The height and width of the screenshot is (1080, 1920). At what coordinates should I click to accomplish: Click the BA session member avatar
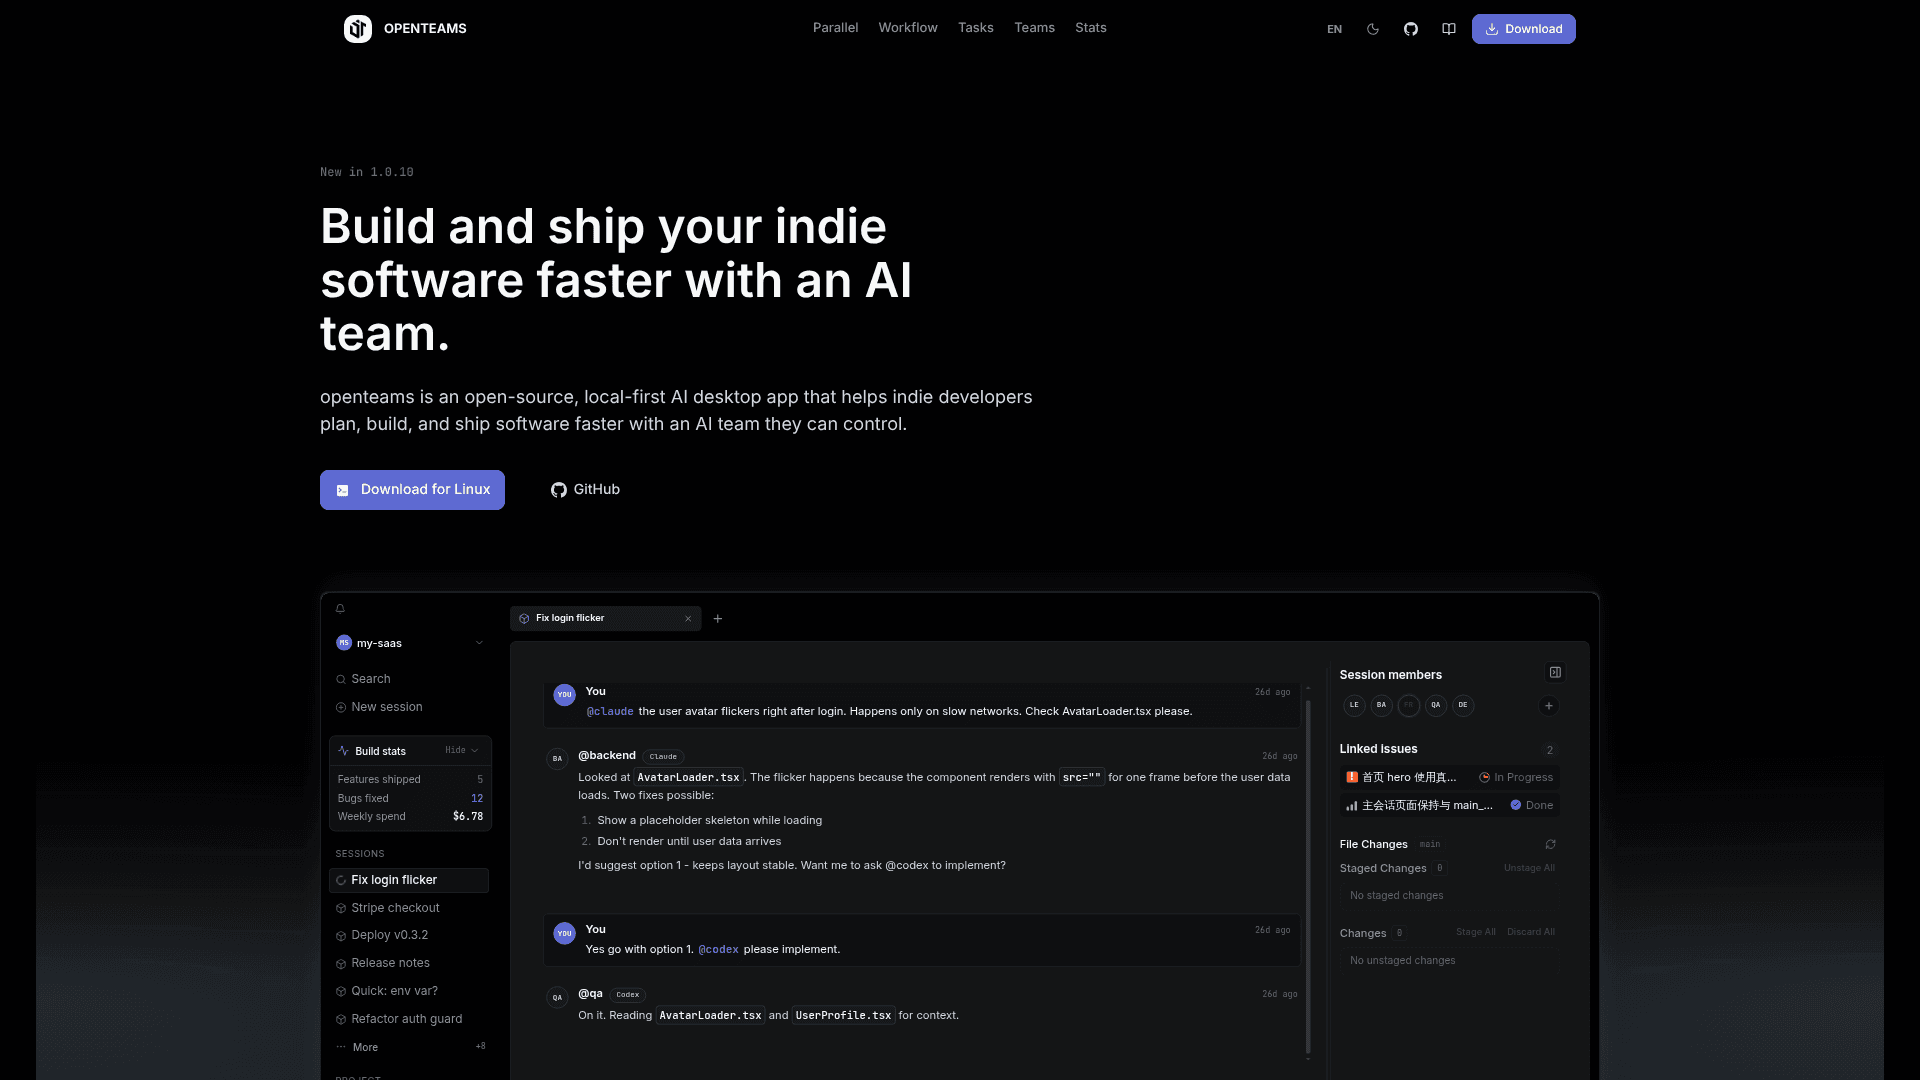tap(1381, 705)
